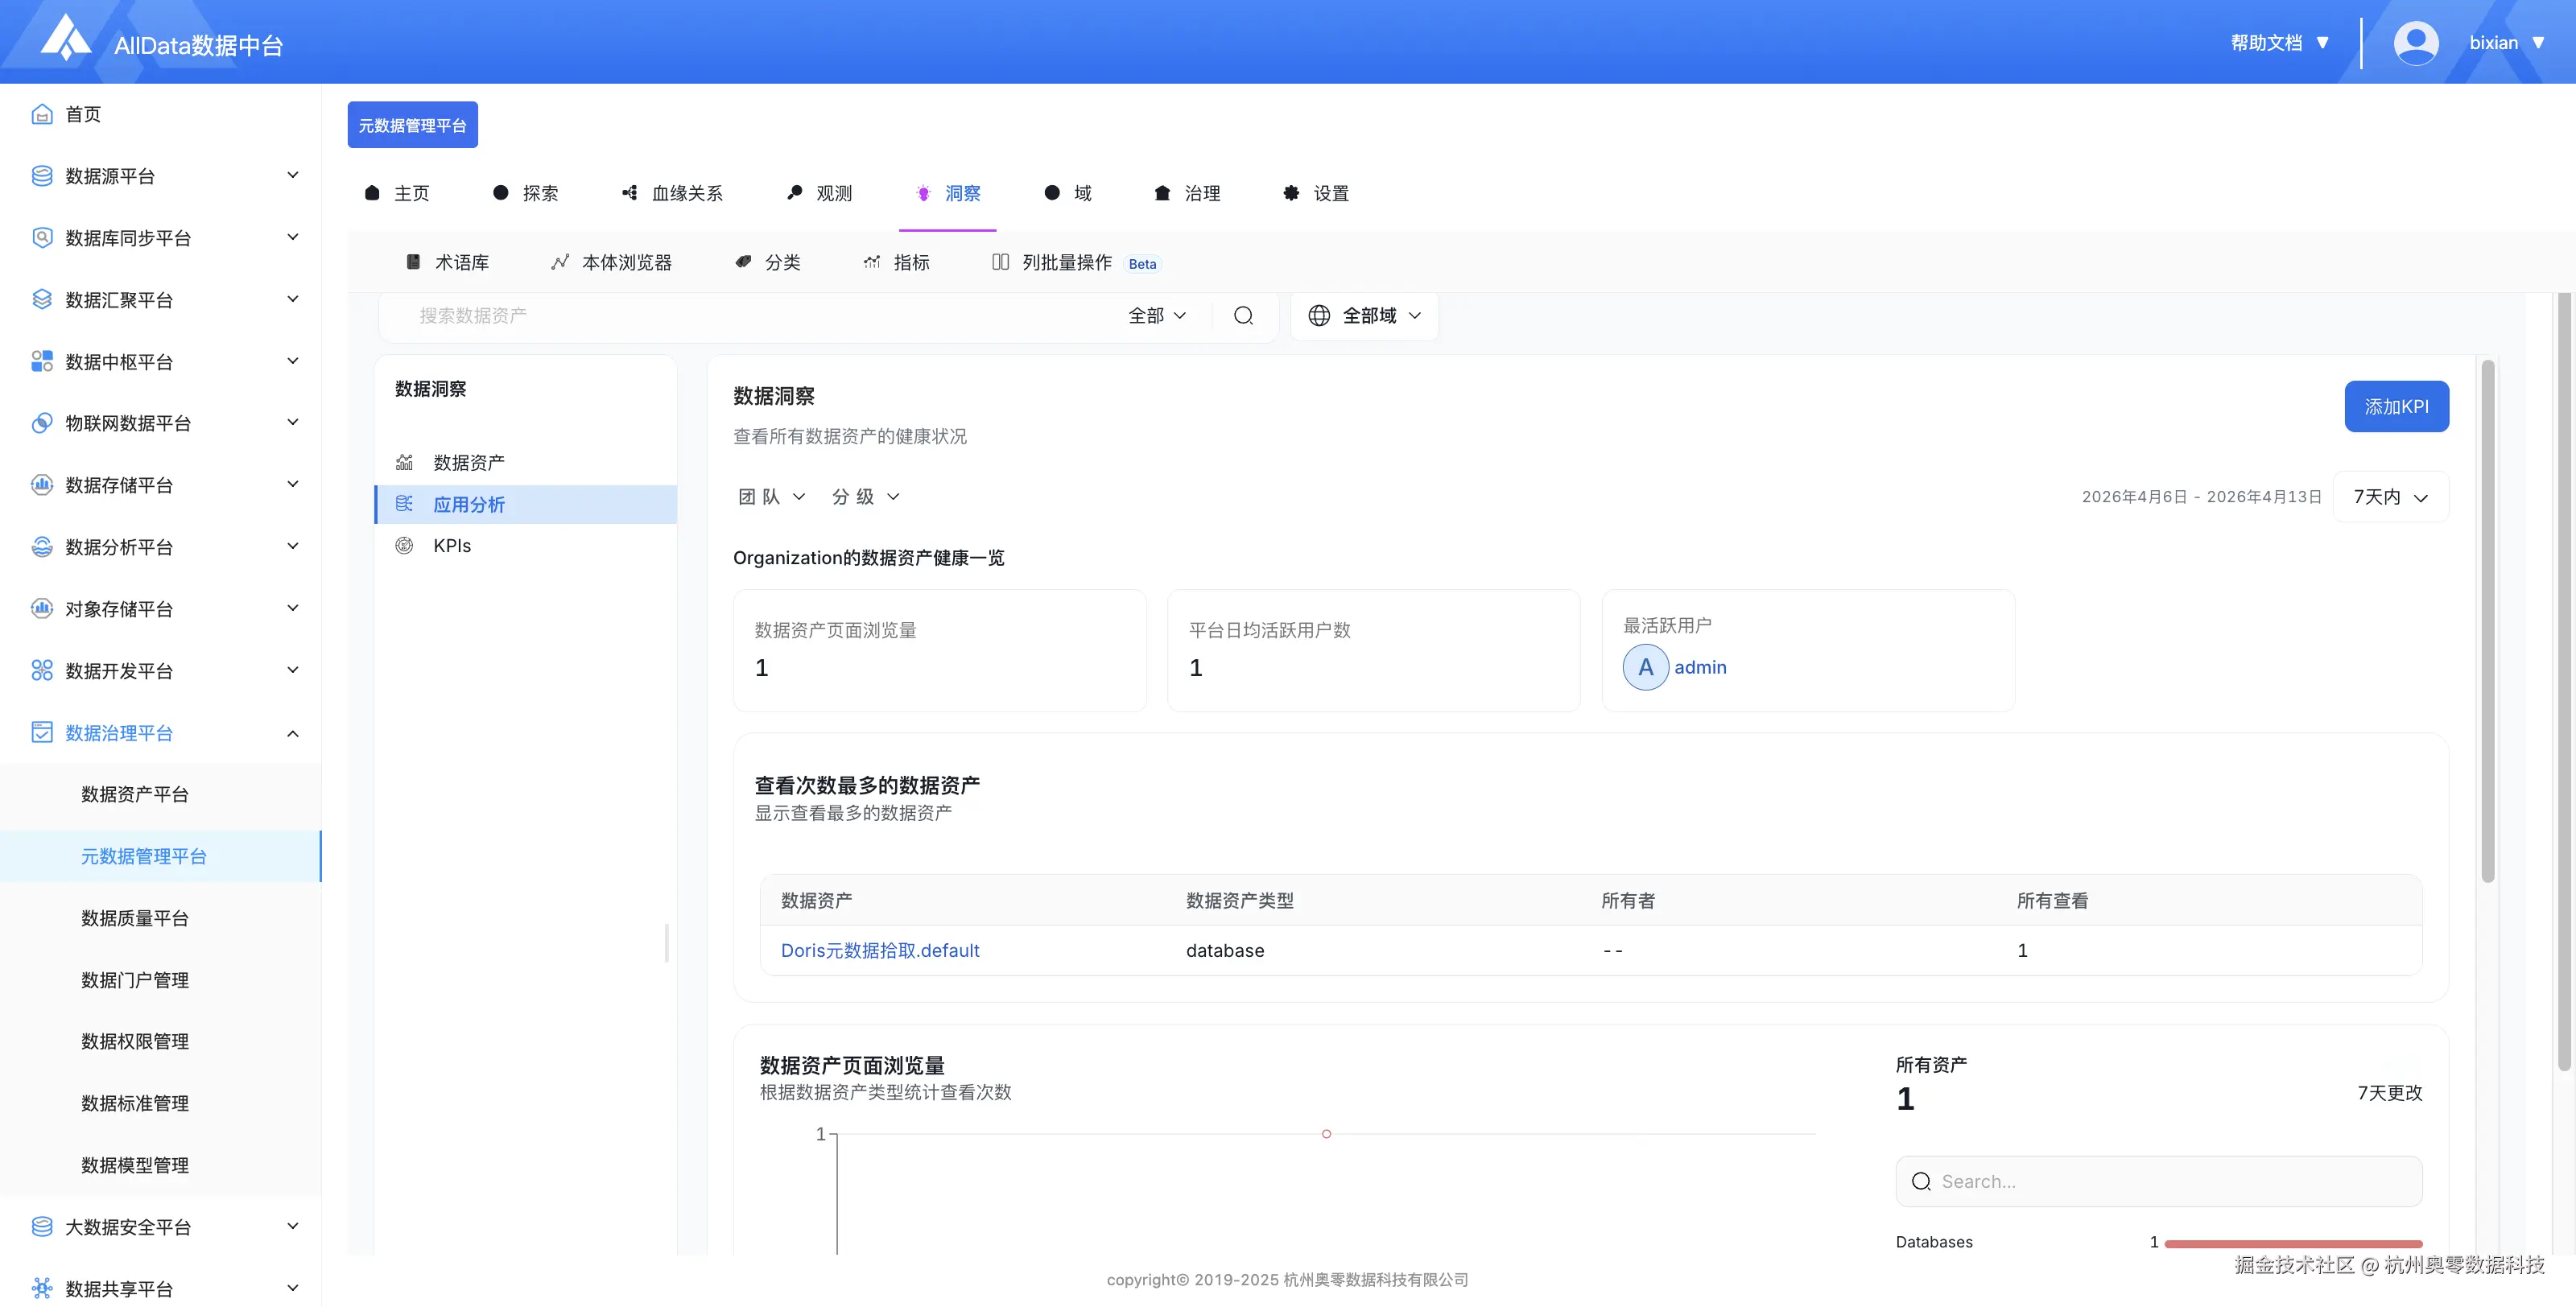This screenshot has height=1307, width=2576.
Task: Open the 帮助文档 menu
Action: click(2277, 42)
